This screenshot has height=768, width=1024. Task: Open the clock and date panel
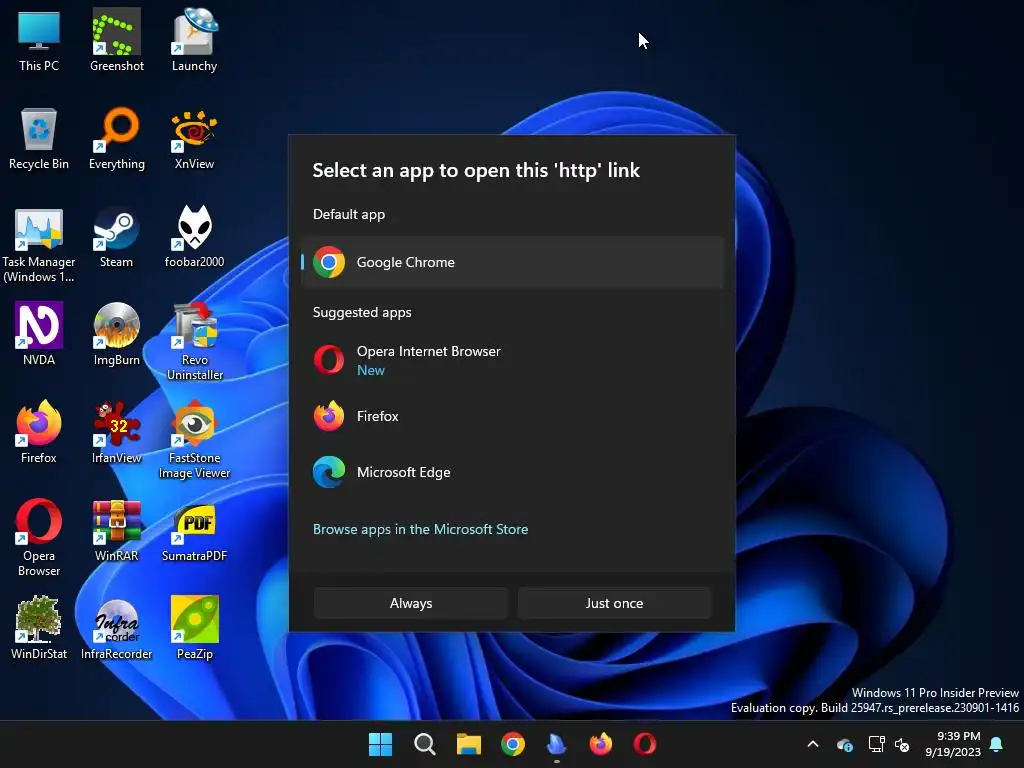point(953,744)
